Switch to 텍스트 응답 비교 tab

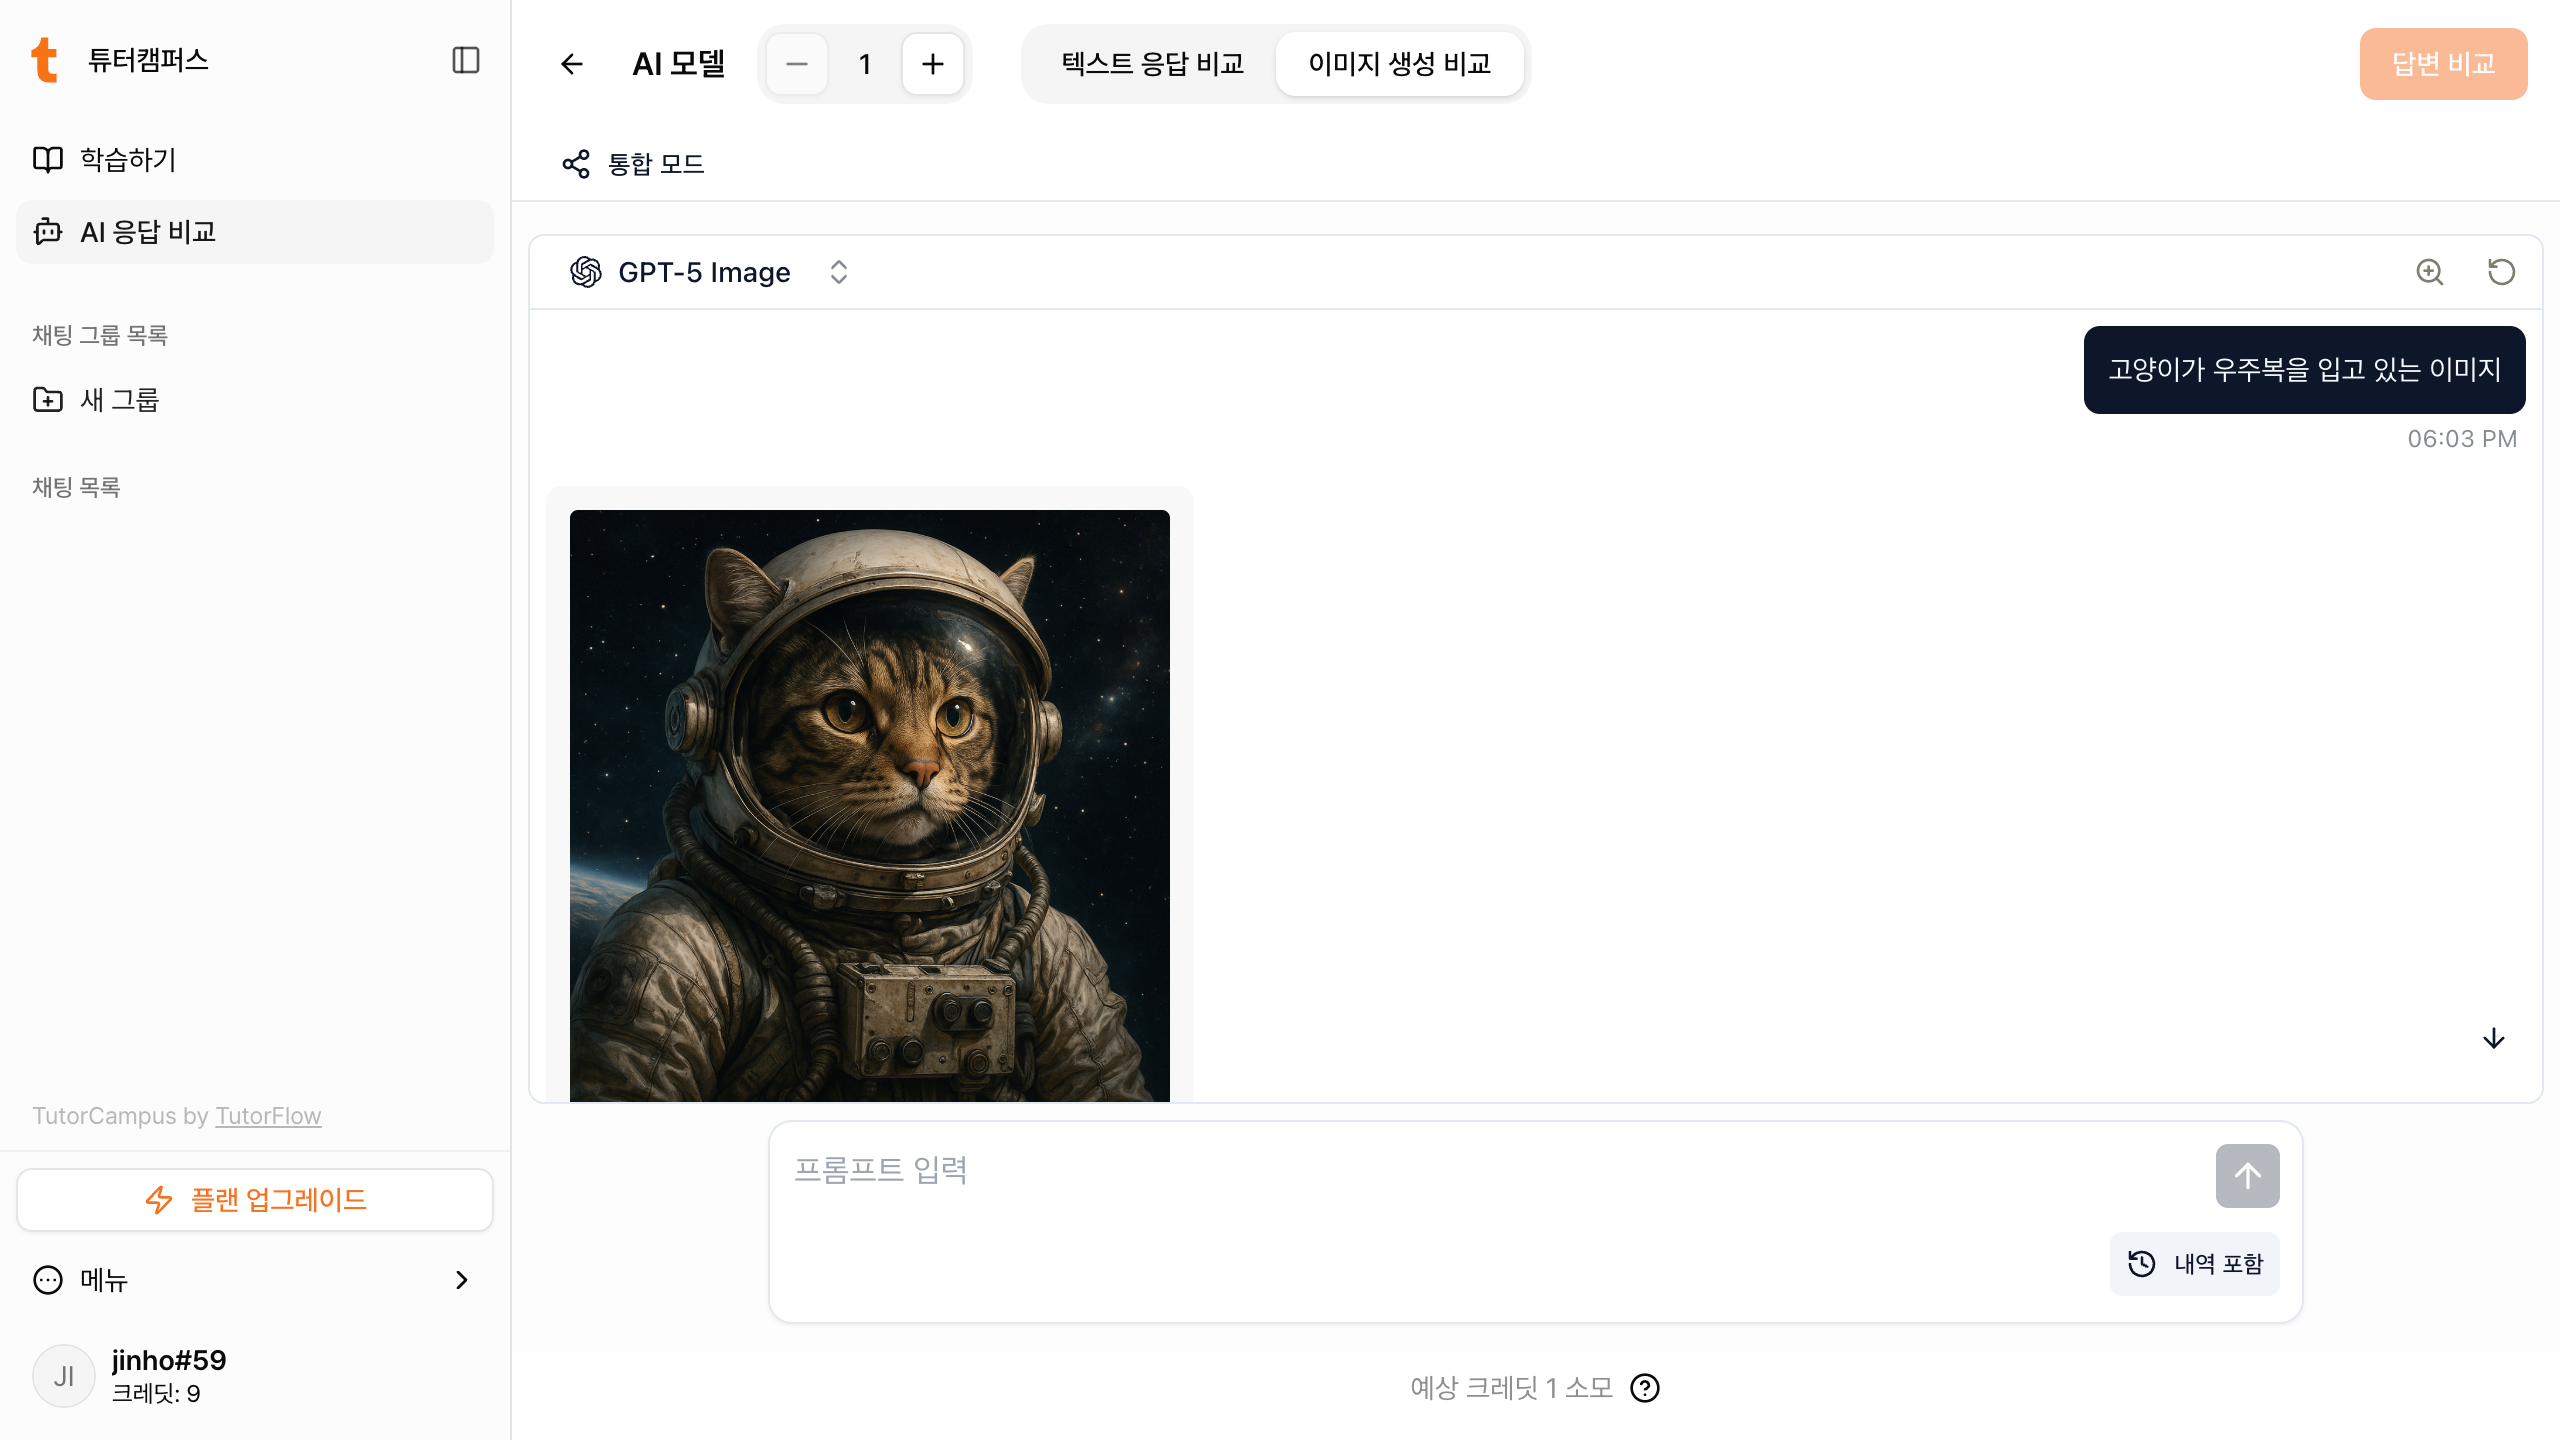pos(1152,64)
